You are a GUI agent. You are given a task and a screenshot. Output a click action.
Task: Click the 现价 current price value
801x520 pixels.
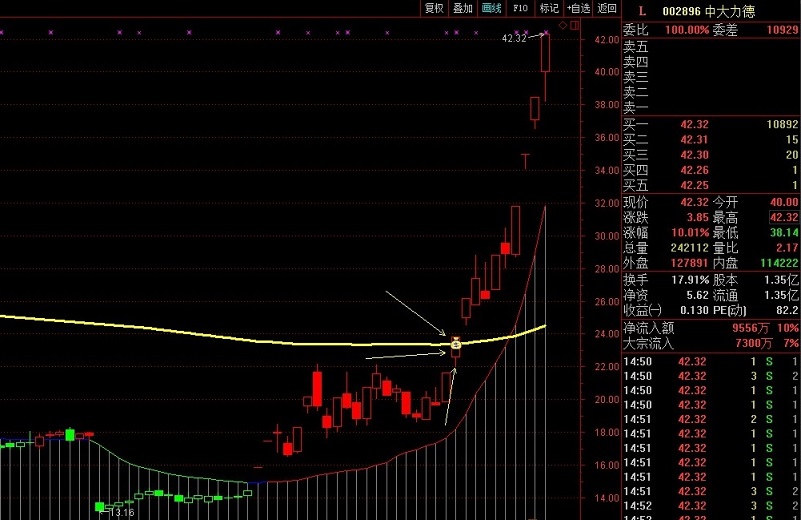[x=694, y=202]
